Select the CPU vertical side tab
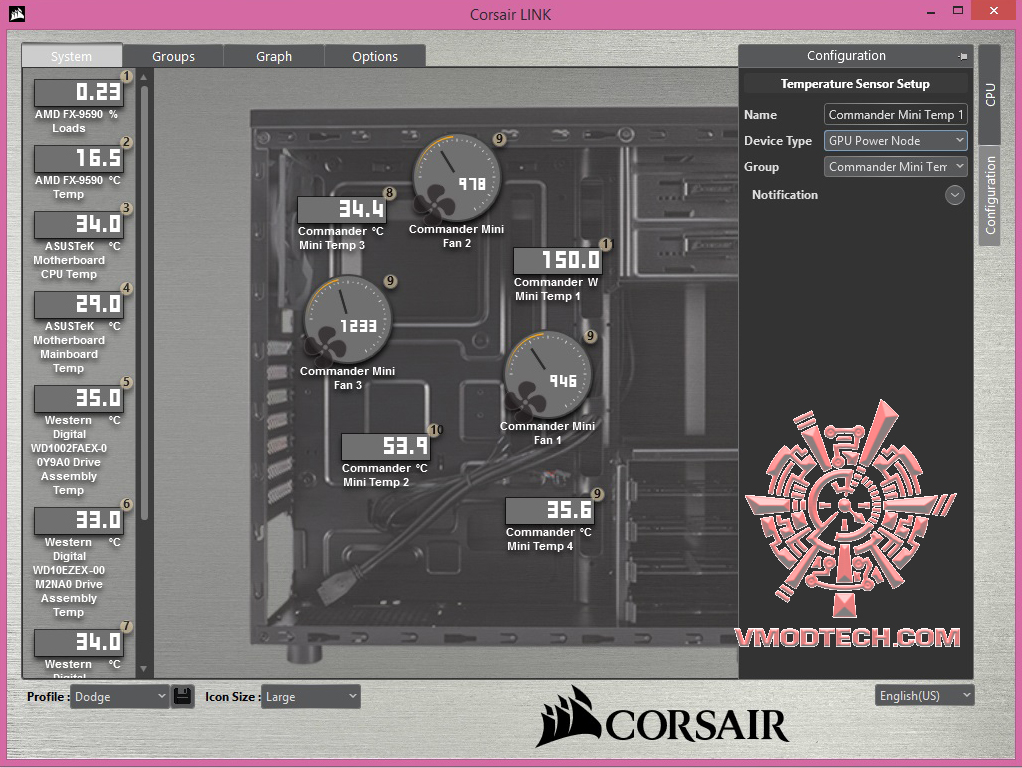1022x768 pixels. (989, 95)
